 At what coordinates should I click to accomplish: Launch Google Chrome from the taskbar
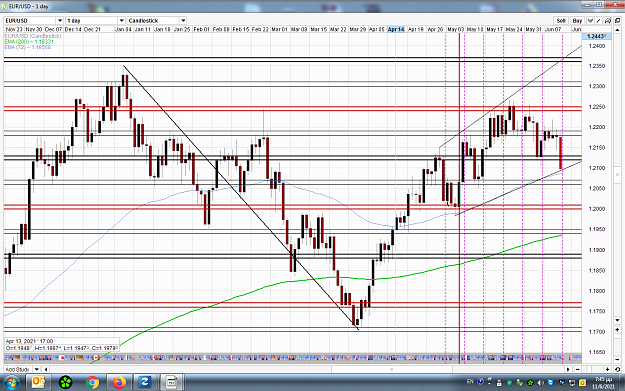pos(92,383)
